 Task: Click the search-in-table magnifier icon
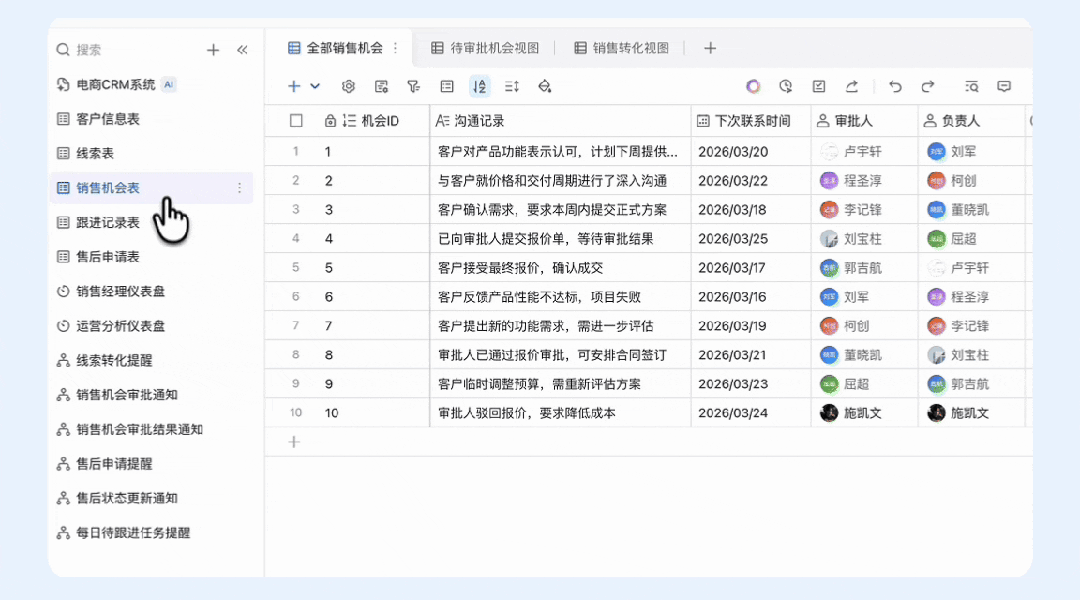point(969,87)
